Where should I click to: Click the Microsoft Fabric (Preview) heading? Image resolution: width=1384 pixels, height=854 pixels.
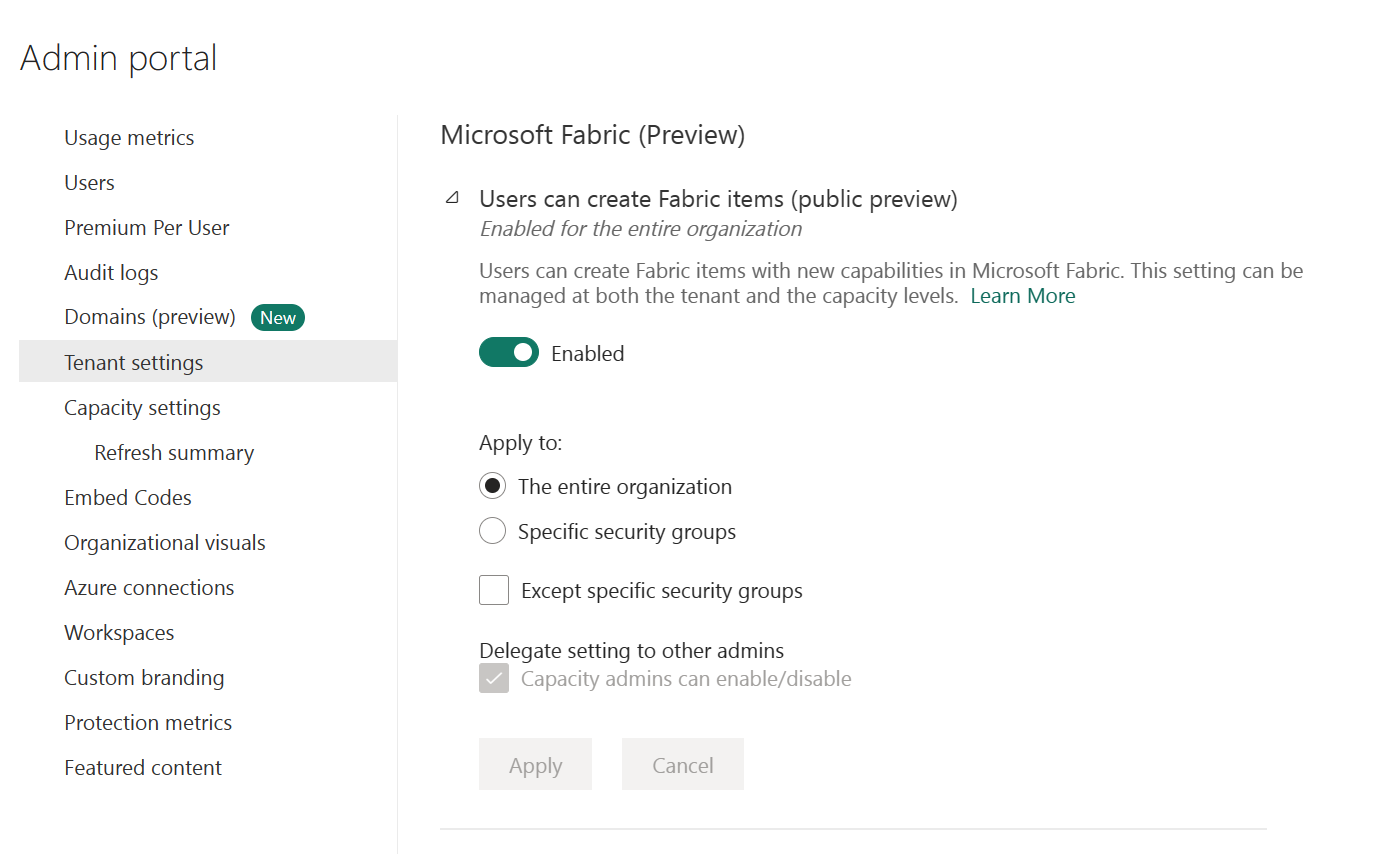click(593, 135)
